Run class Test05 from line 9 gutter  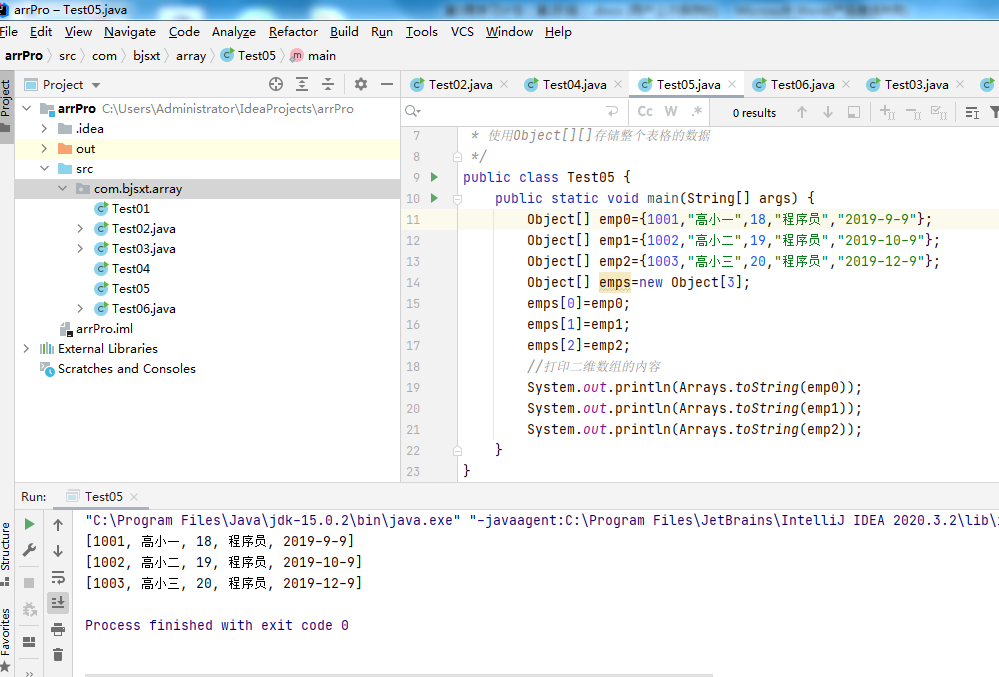click(x=435, y=177)
